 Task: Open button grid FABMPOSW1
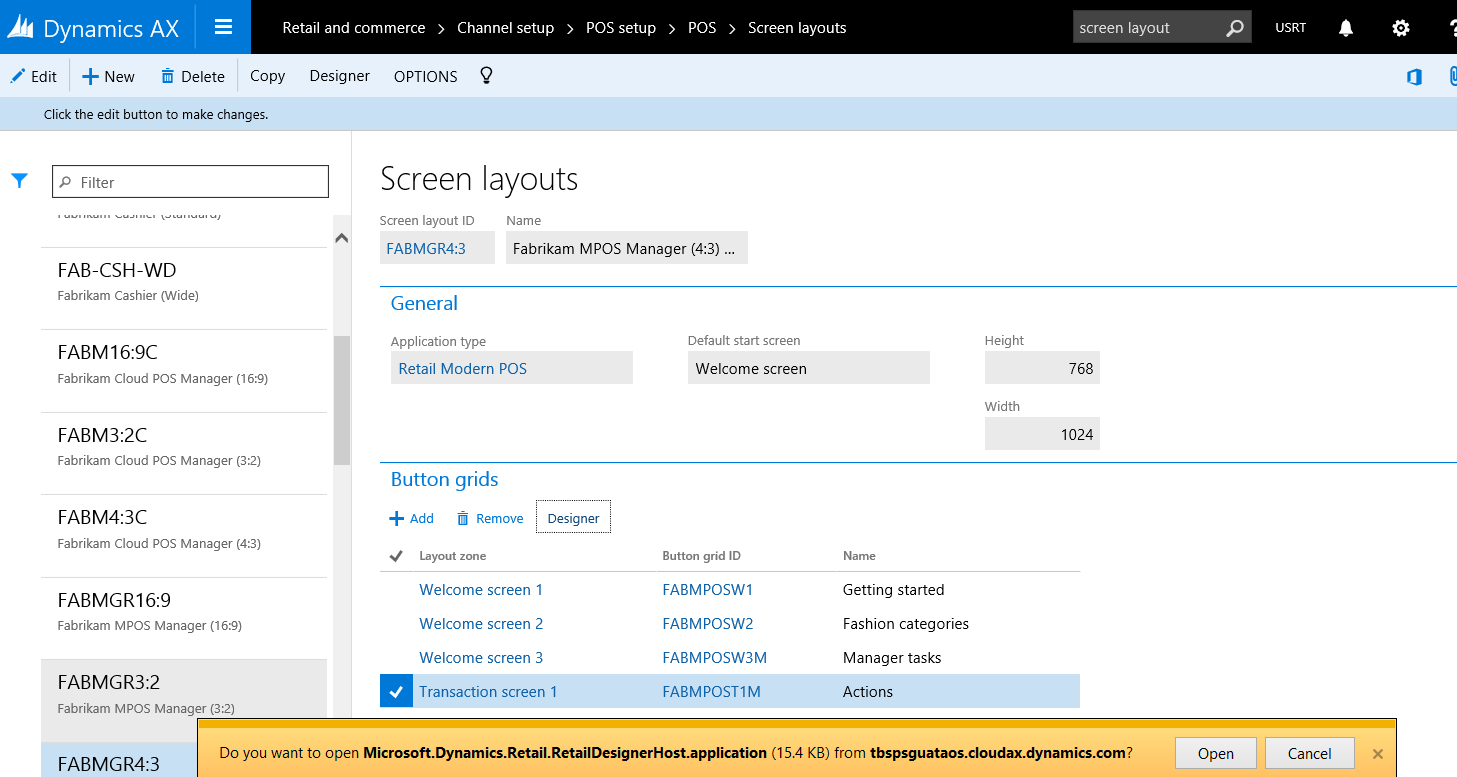point(708,590)
